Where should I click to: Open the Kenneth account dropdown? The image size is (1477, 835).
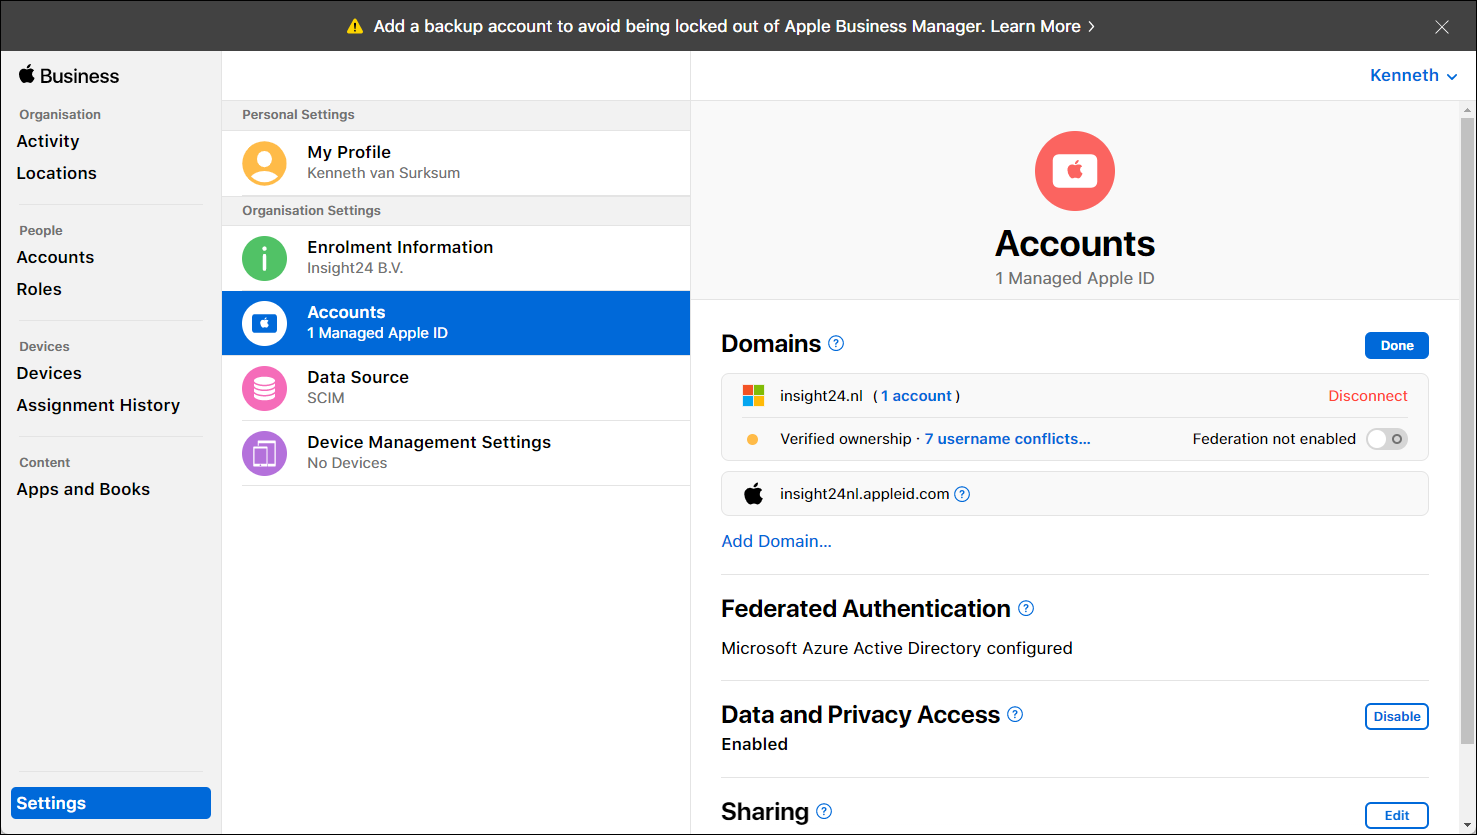(x=1413, y=76)
